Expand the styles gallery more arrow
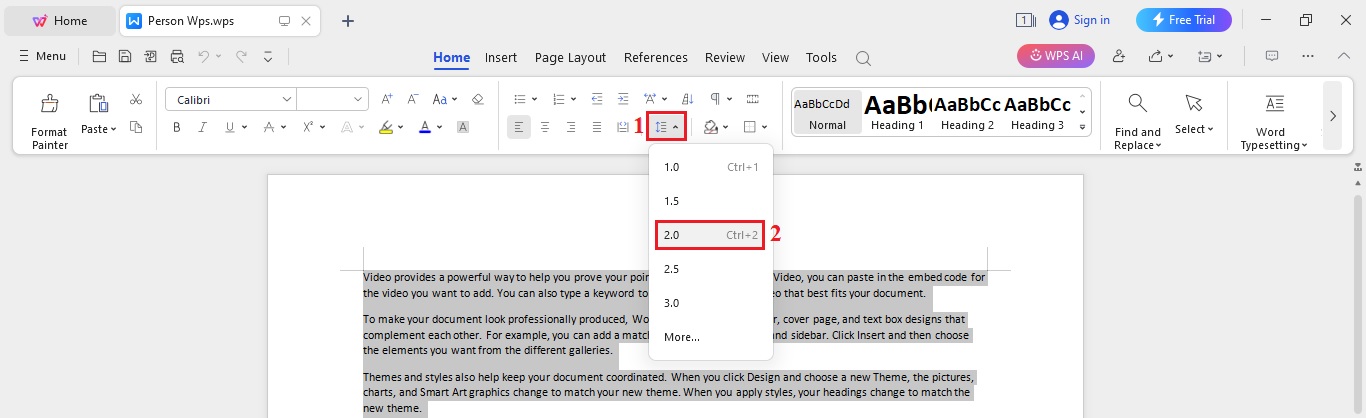Image resolution: width=1366 pixels, height=418 pixels. click(x=1082, y=127)
